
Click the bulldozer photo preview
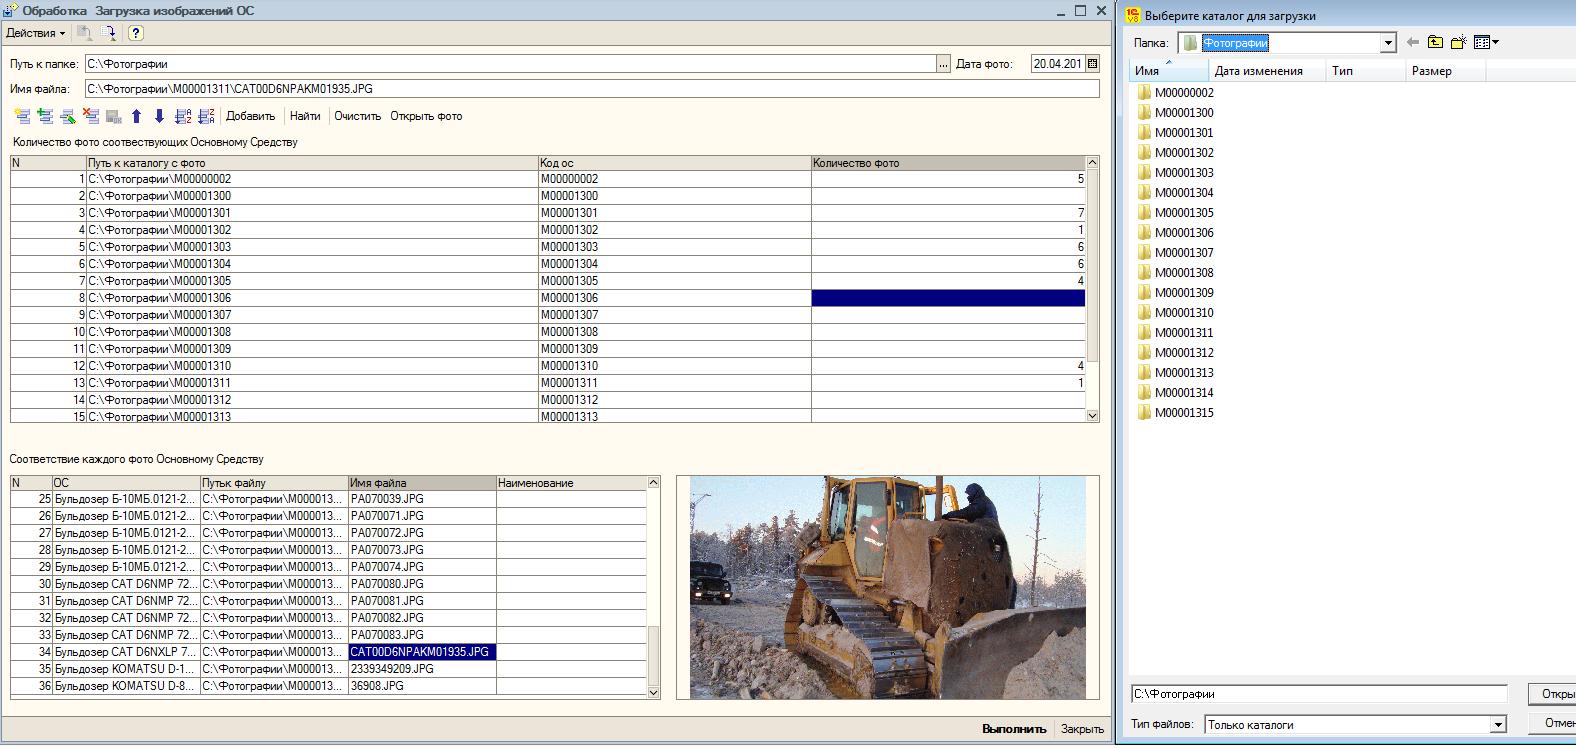pos(887,587)
